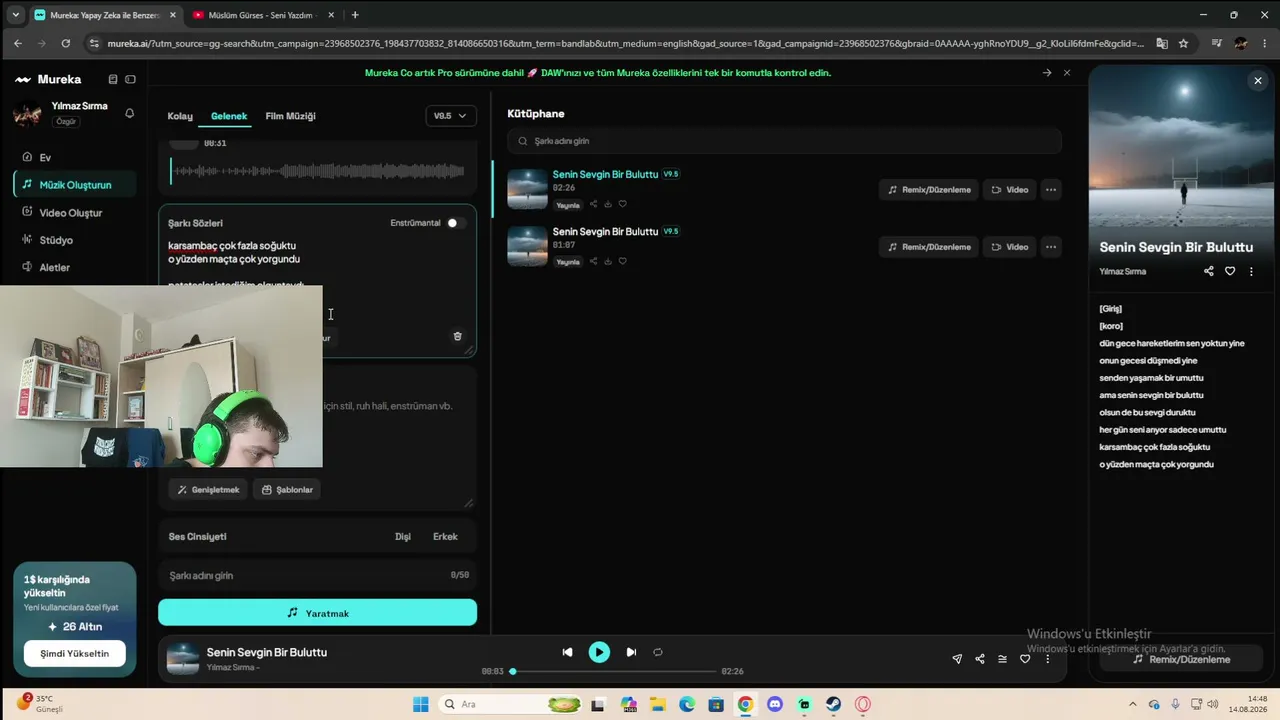Download the 01:07 track
The image size is (1280, 720).
[608, 261]
